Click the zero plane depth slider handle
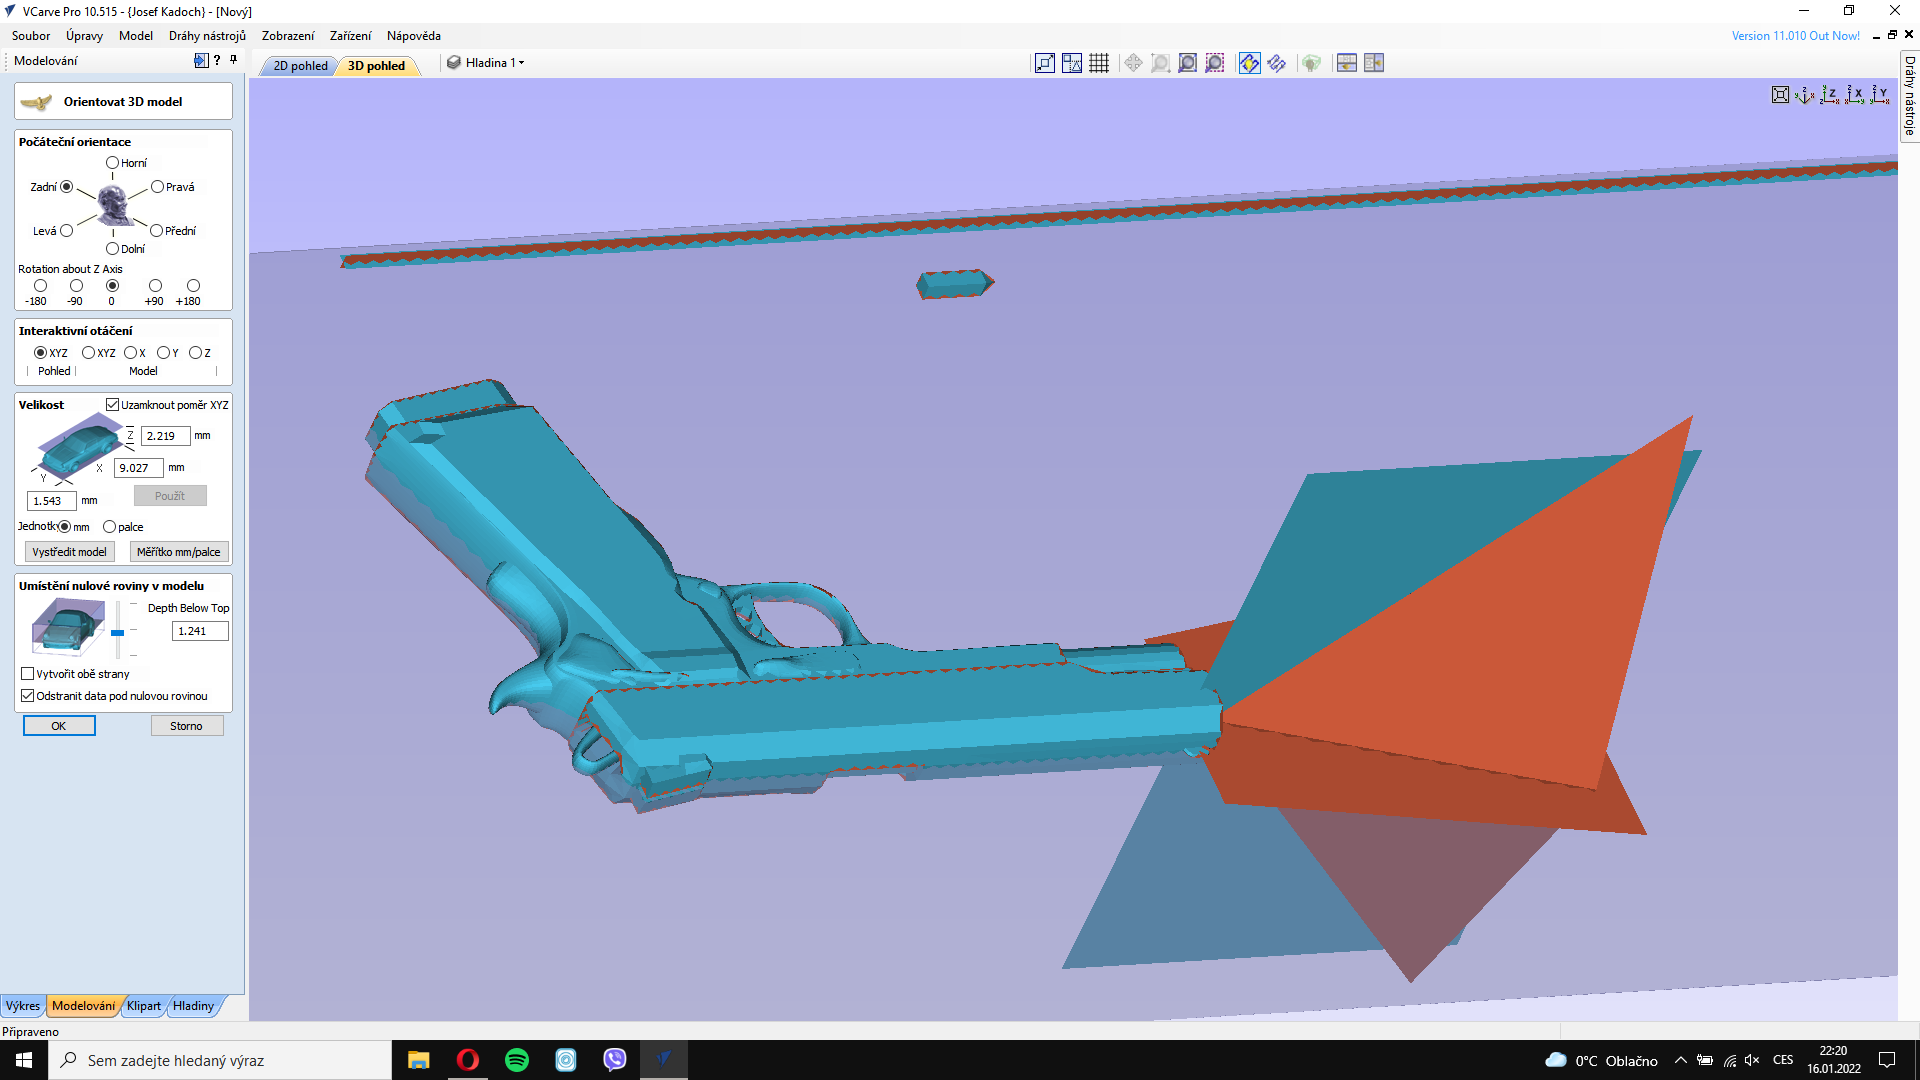The width and height of the screenshot is (1920, 1080). [118, 633]
